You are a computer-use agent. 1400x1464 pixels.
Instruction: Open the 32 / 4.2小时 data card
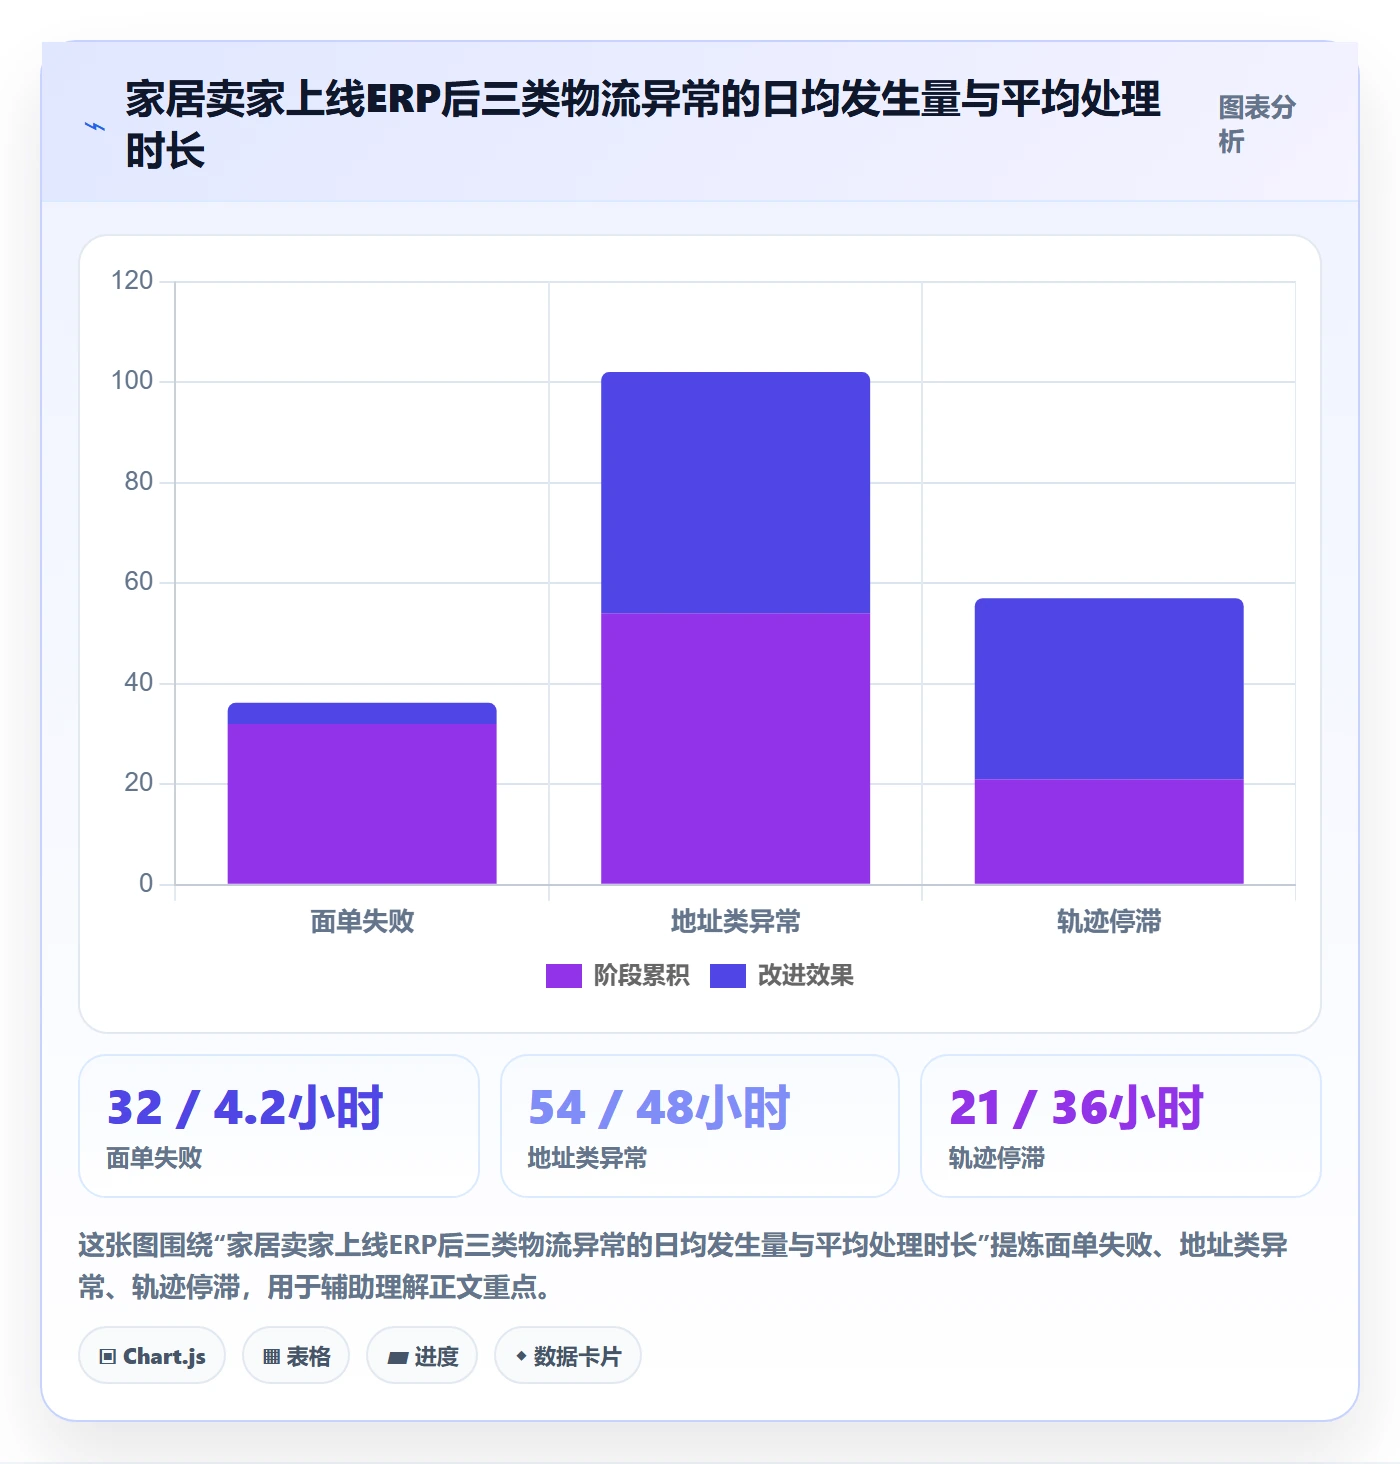click(x=279, y=1126)
